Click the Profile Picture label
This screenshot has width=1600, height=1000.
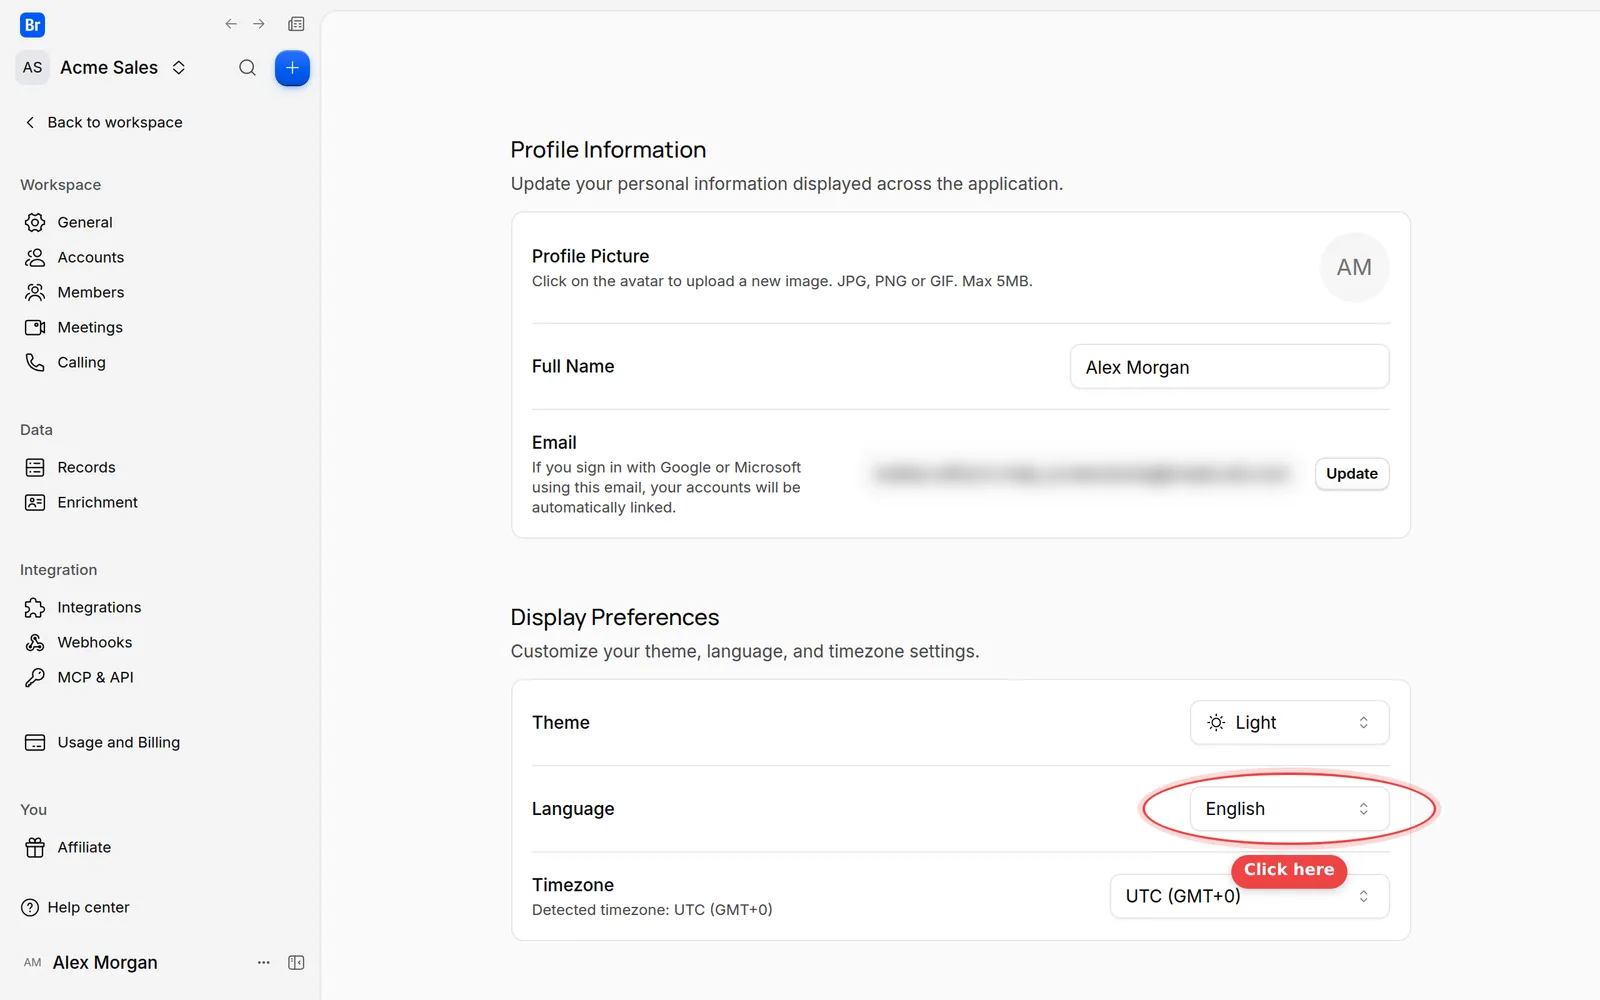click(x=590, y=256)
